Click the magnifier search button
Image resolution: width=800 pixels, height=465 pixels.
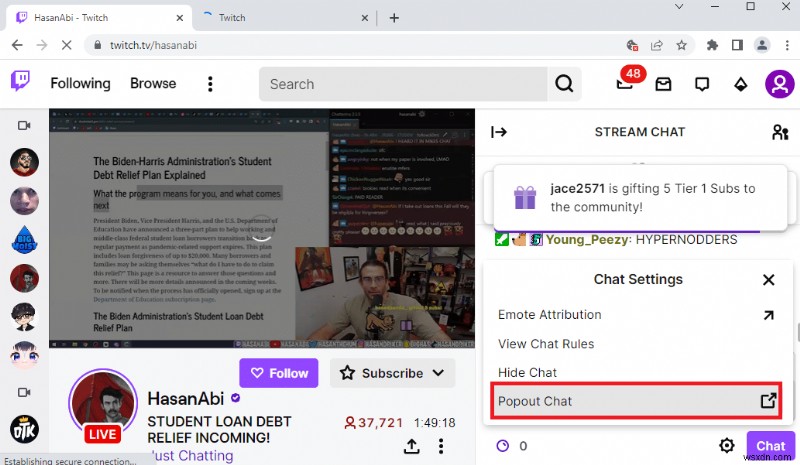tap(564, 84)
